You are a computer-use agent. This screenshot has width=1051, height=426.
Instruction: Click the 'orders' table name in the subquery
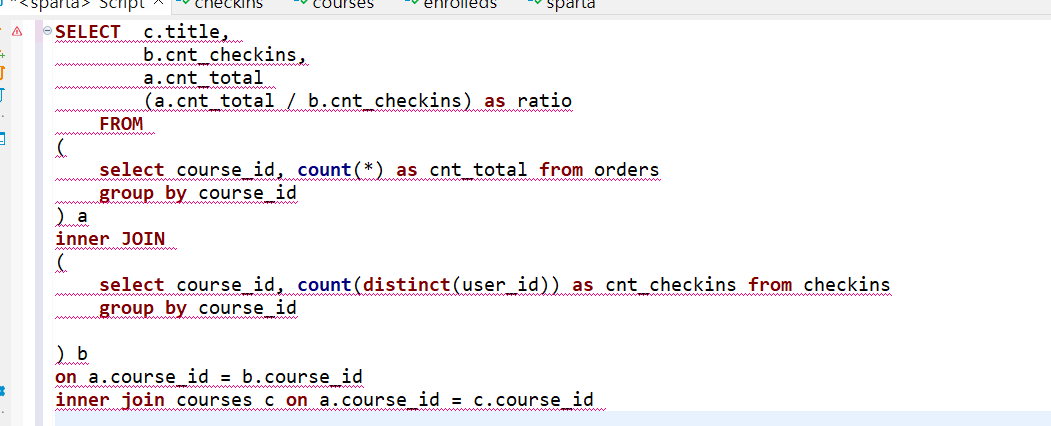tap(627, 170)
